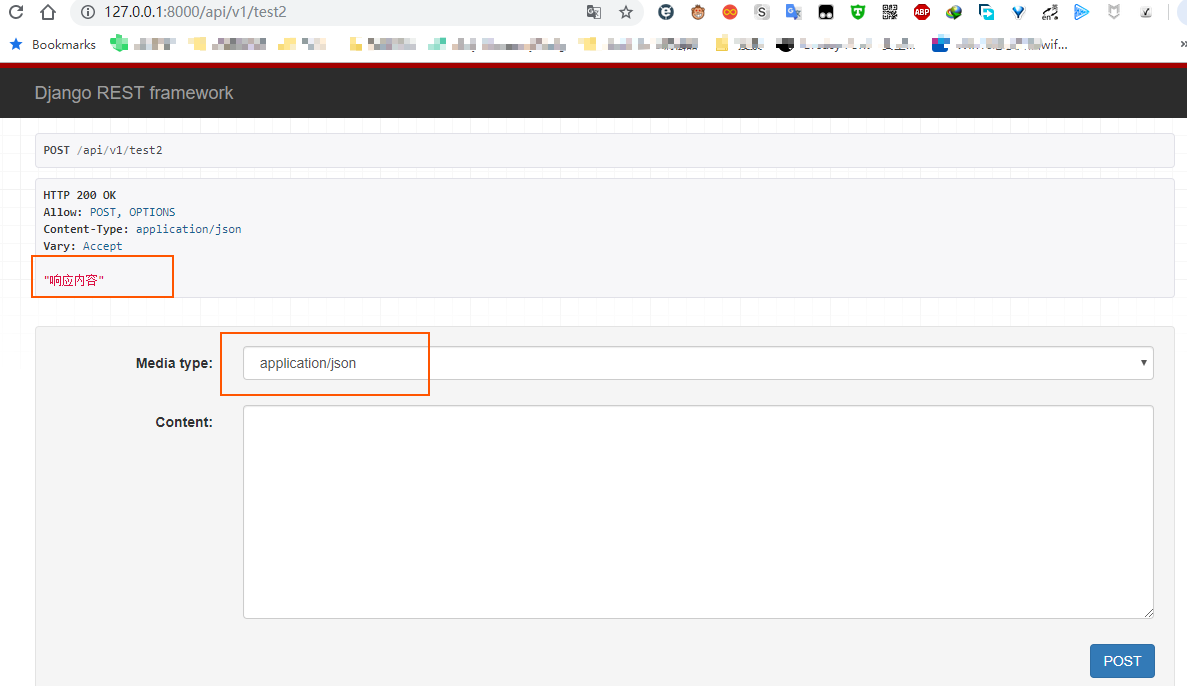Click inside the Content text area
Image resolution: width=1187 pixels, height=686 pixels.
pyautogui.click(x=698, y=512)
